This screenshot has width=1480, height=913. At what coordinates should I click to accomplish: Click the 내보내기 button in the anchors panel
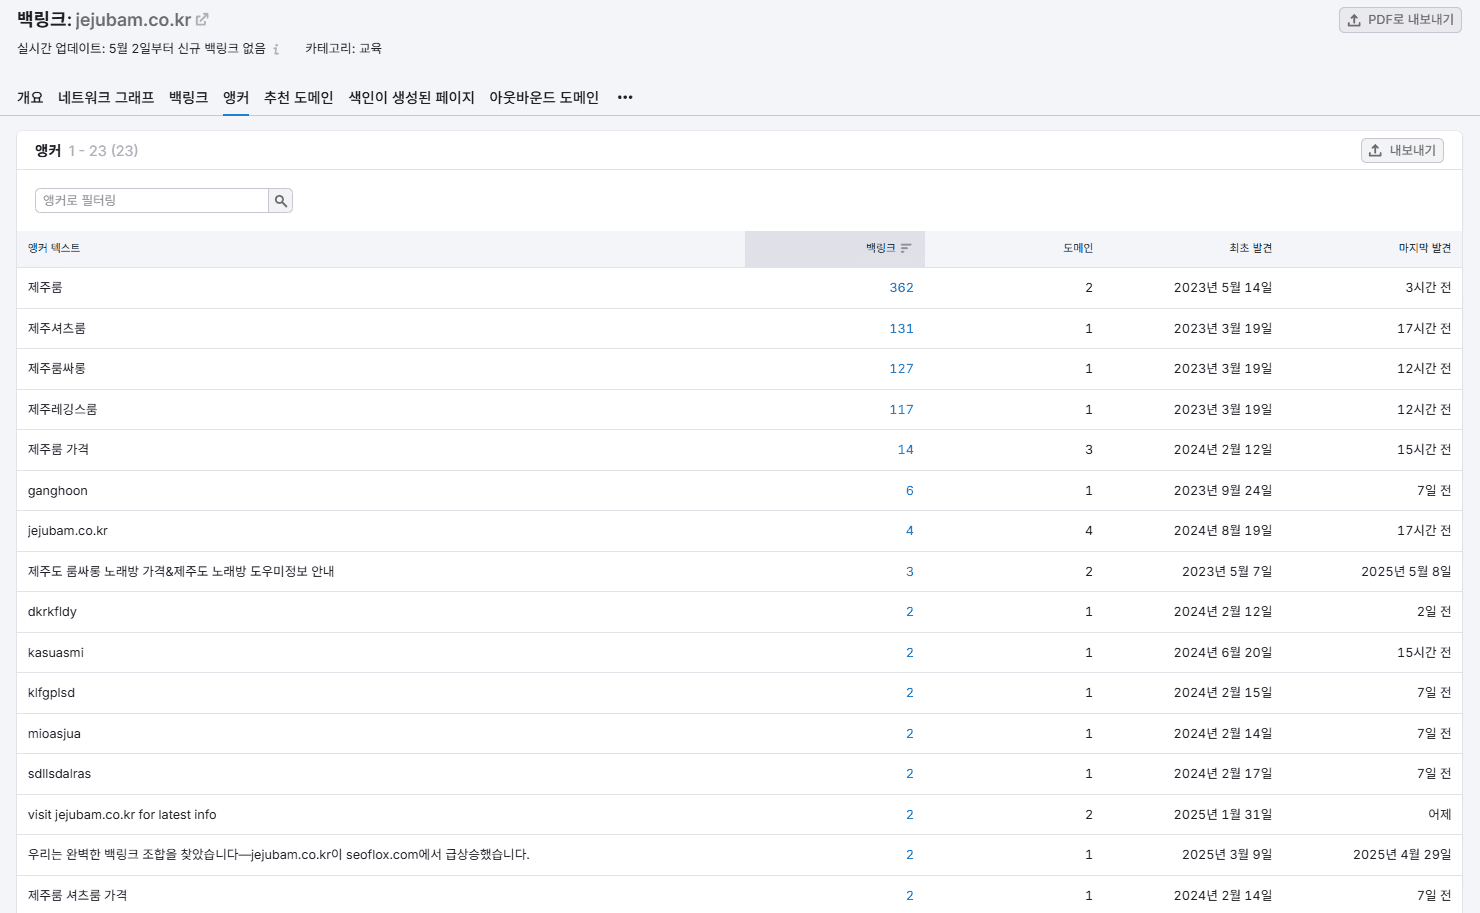1402,150
